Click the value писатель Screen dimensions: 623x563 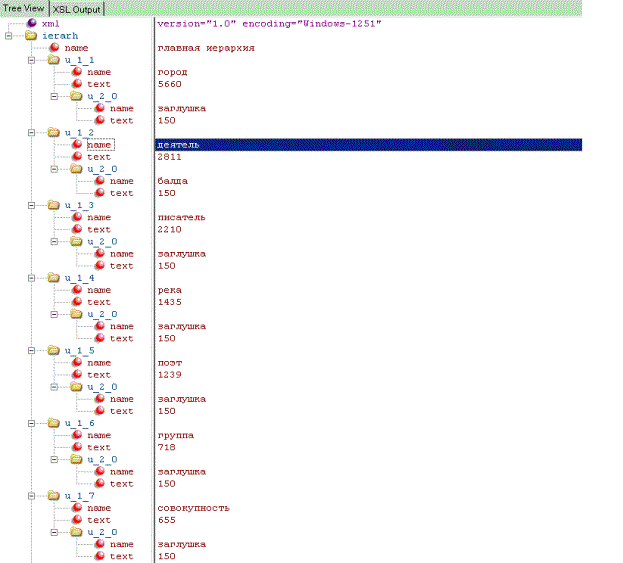coord(182,217)
